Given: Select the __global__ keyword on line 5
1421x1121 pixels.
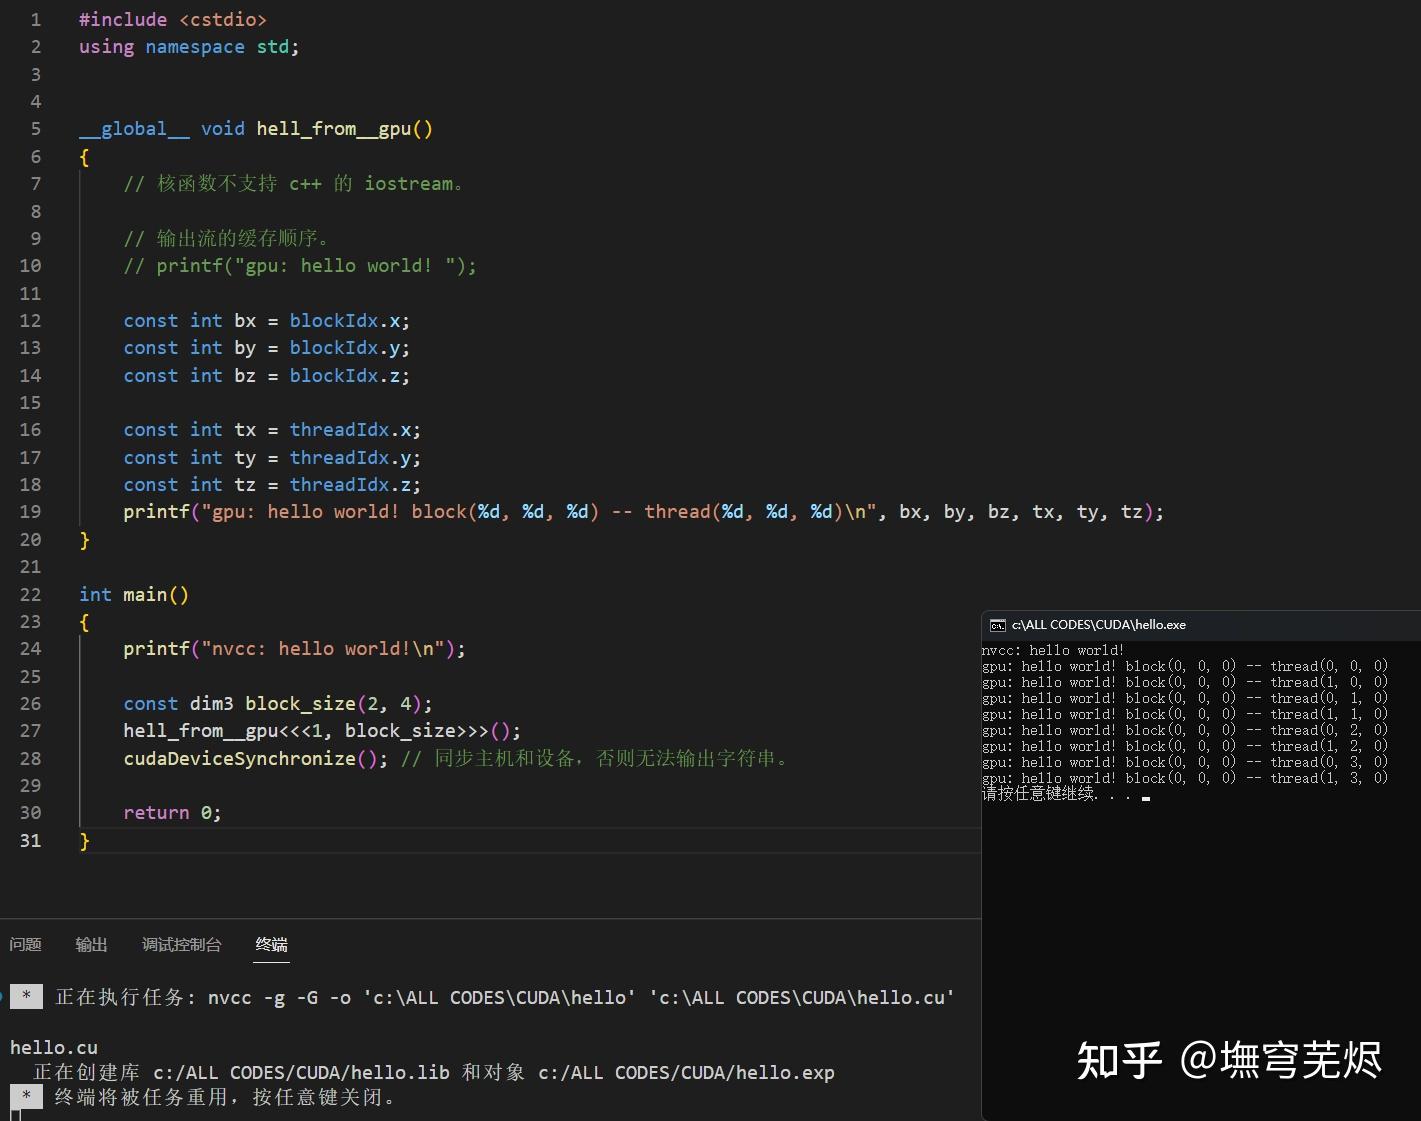Looking at the screenshot, I should coord(134,128).
